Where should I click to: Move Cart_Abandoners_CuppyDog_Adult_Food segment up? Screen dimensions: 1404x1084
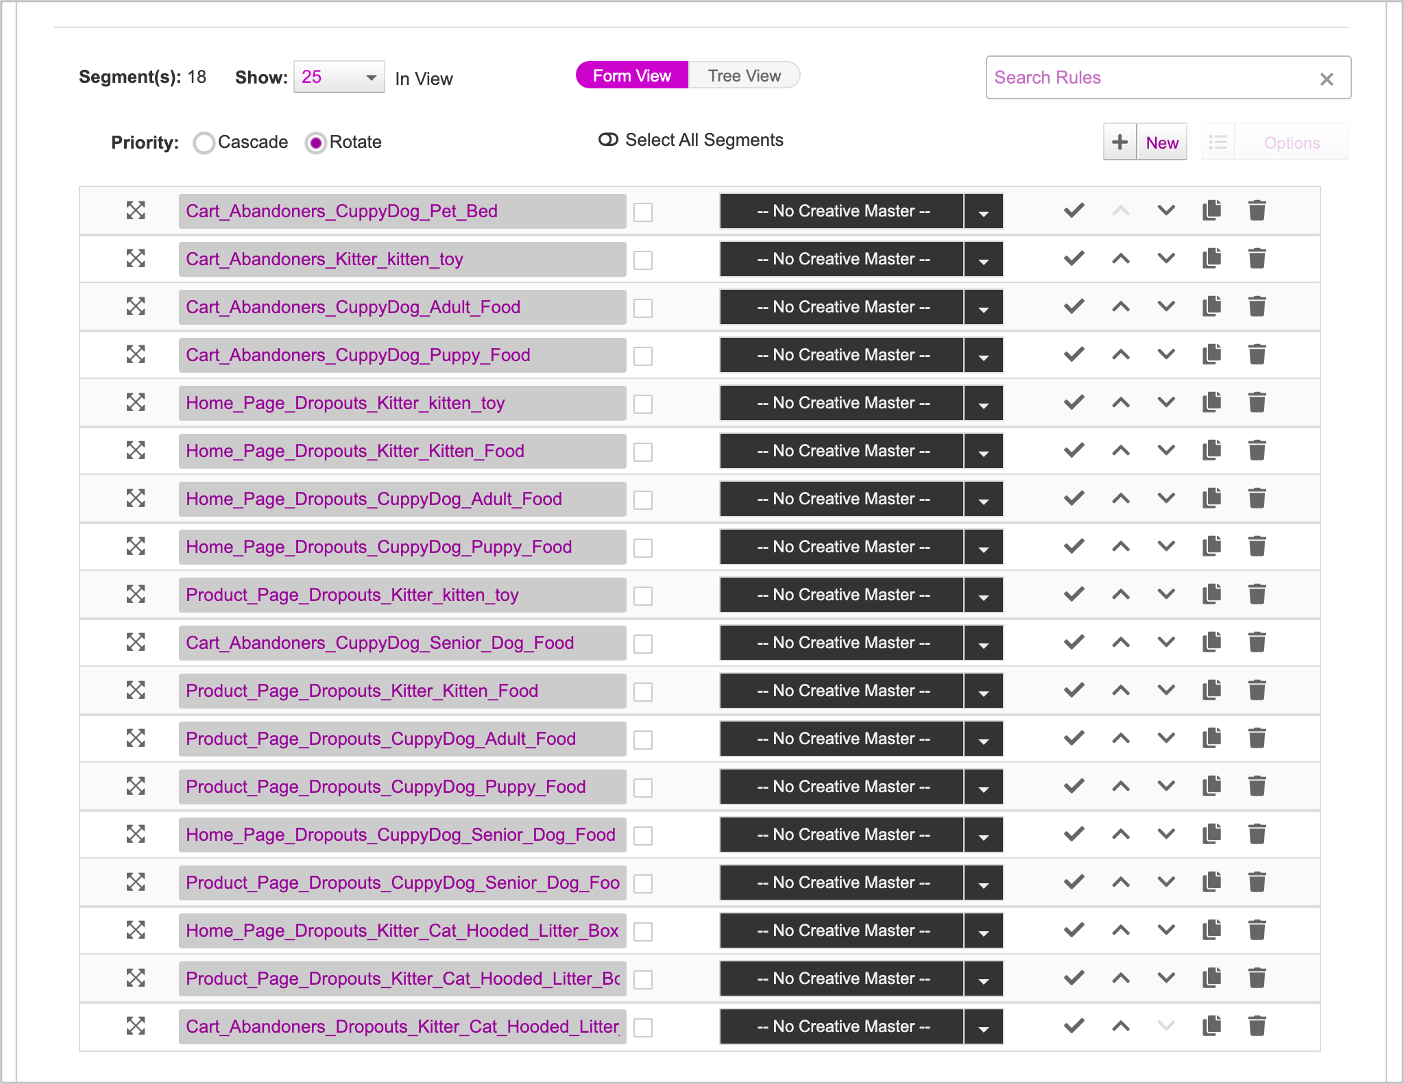(1121, 306)
